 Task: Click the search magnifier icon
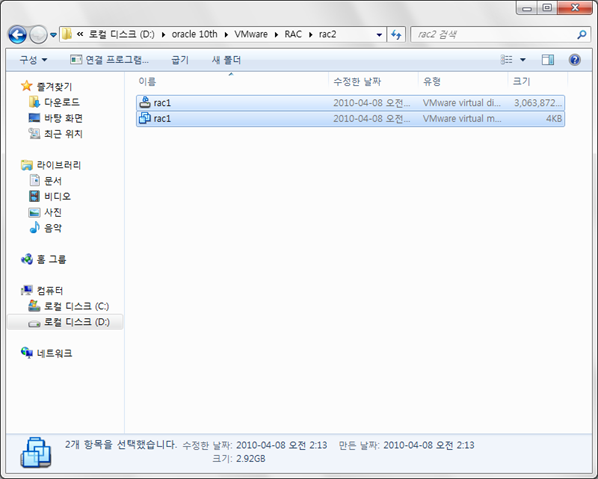pos(582,35)
